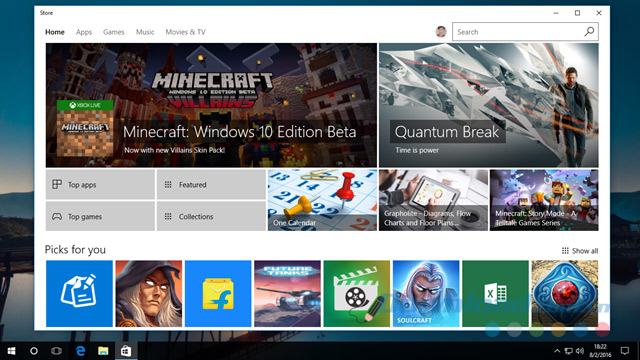Screen dimensions: 640x360
Task: Click the user account avatar
Action: pos(441,31)
